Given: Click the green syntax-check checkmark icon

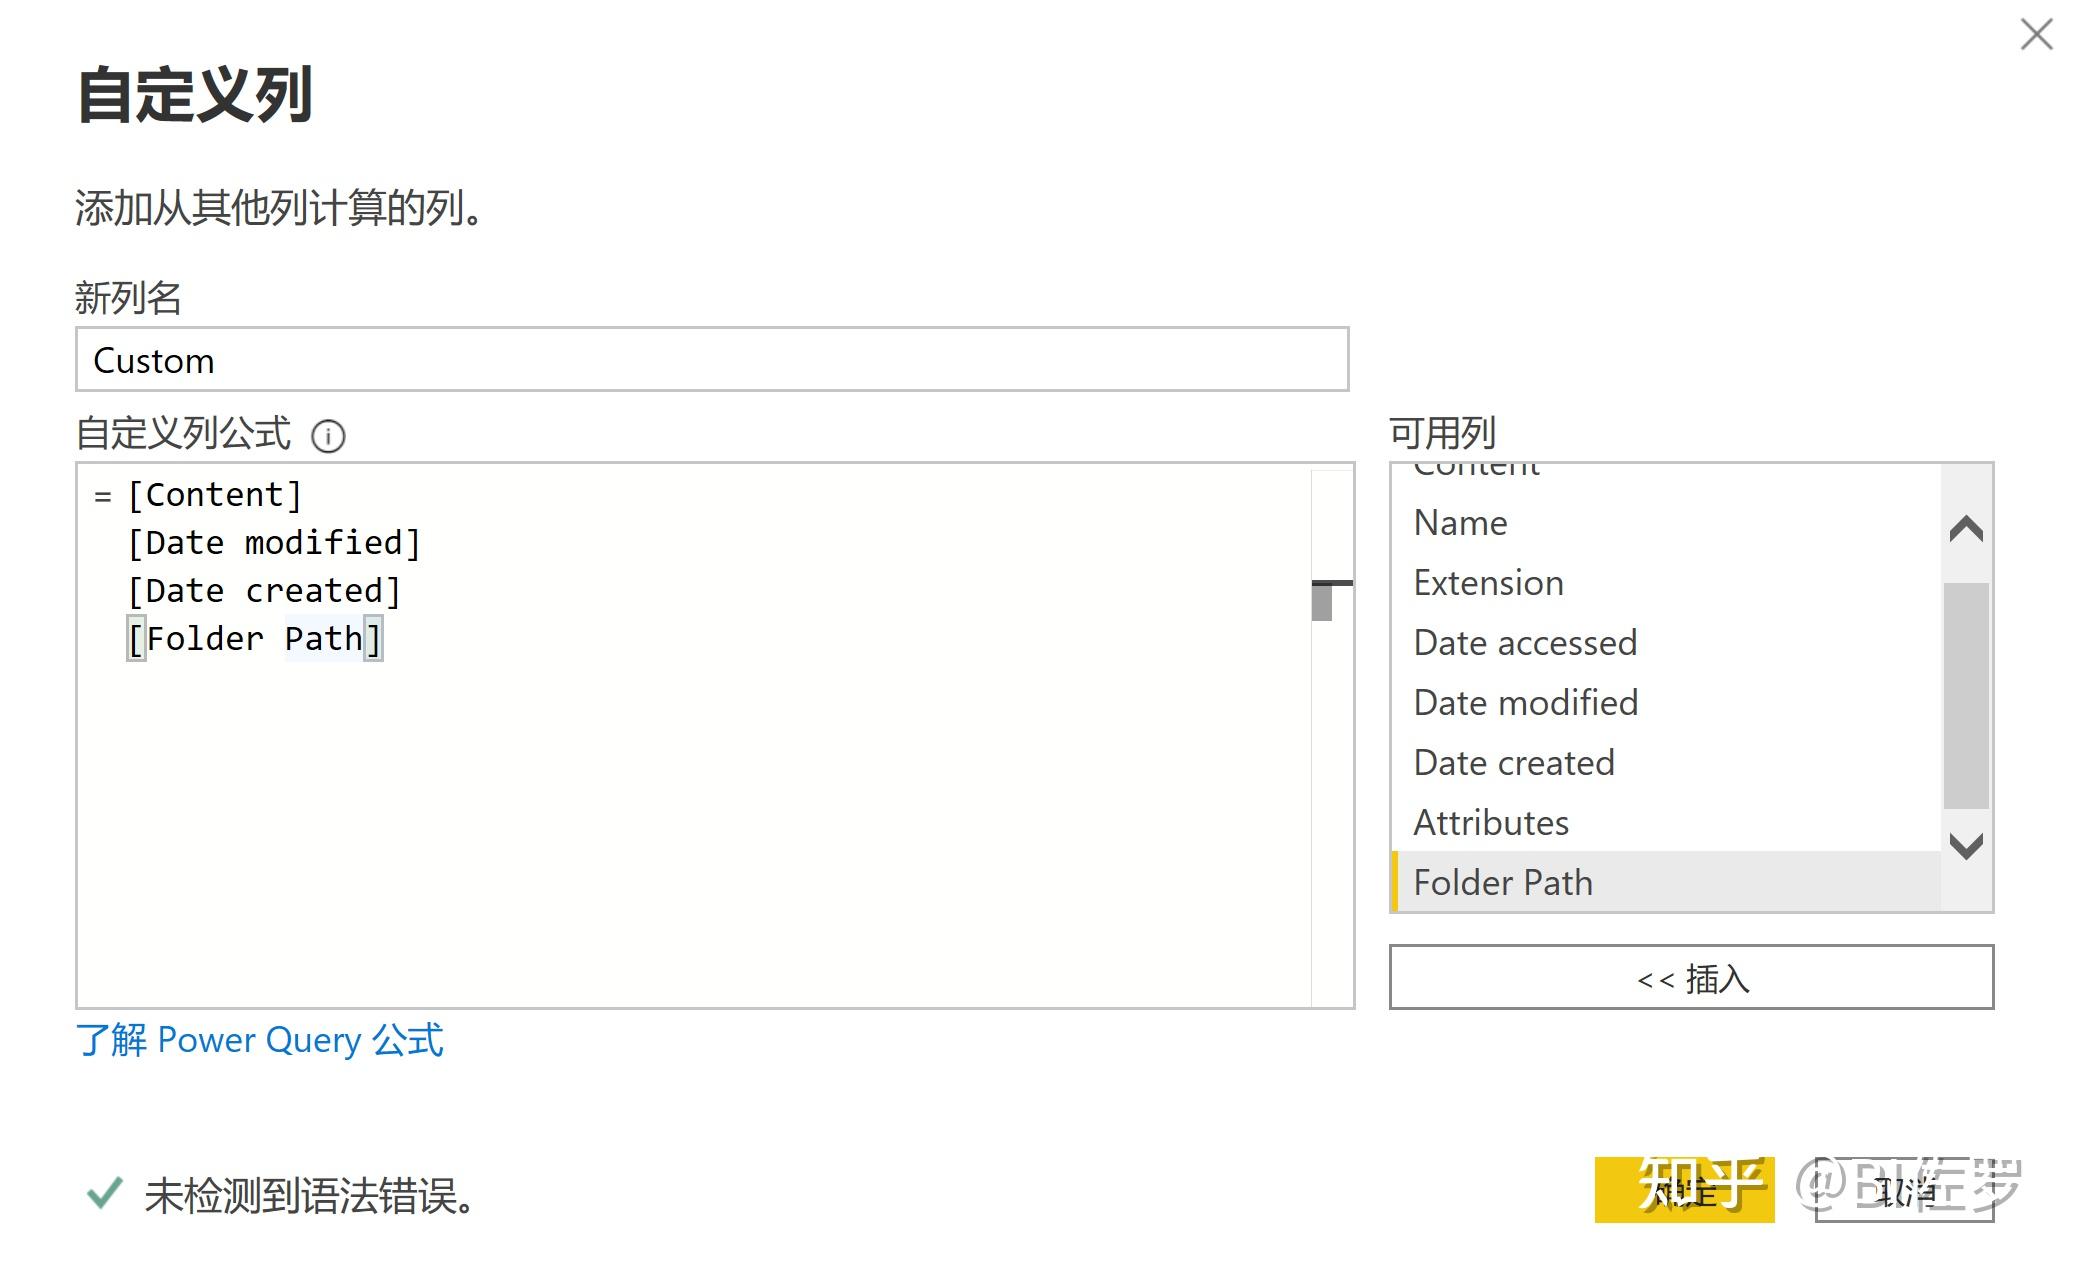Looking at the screenshot, I should 105,1195.
